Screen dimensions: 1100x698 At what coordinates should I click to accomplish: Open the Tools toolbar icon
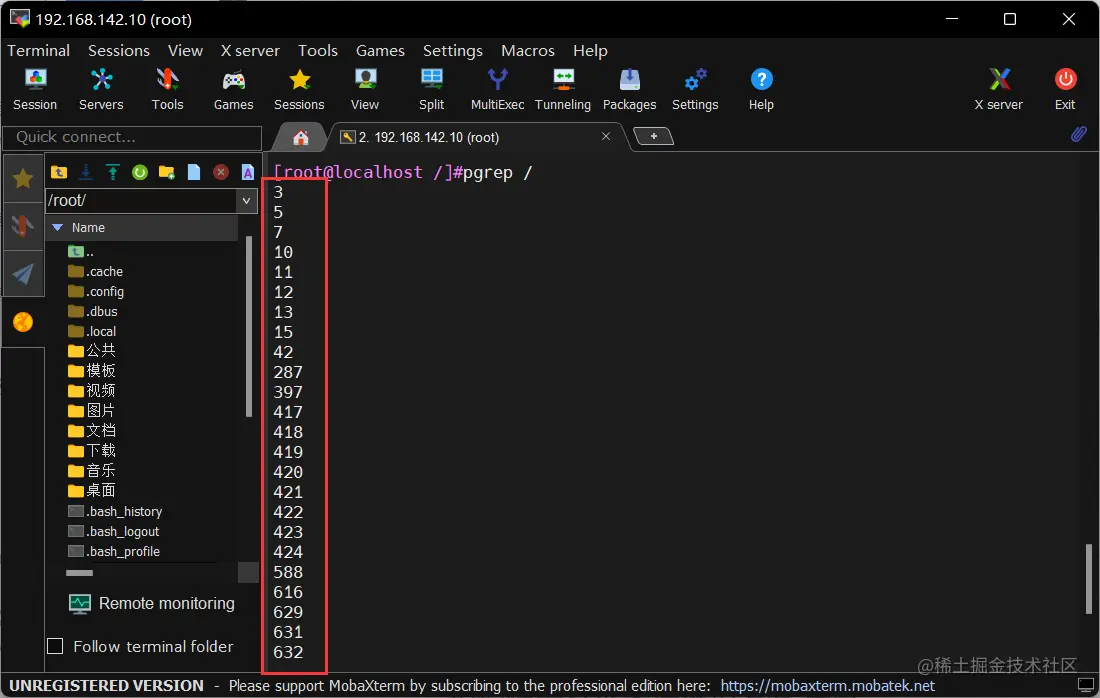coord(167,90)
